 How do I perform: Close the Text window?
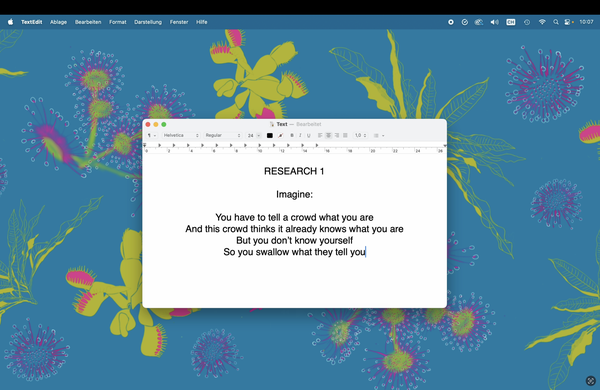[x=148, y=124]
